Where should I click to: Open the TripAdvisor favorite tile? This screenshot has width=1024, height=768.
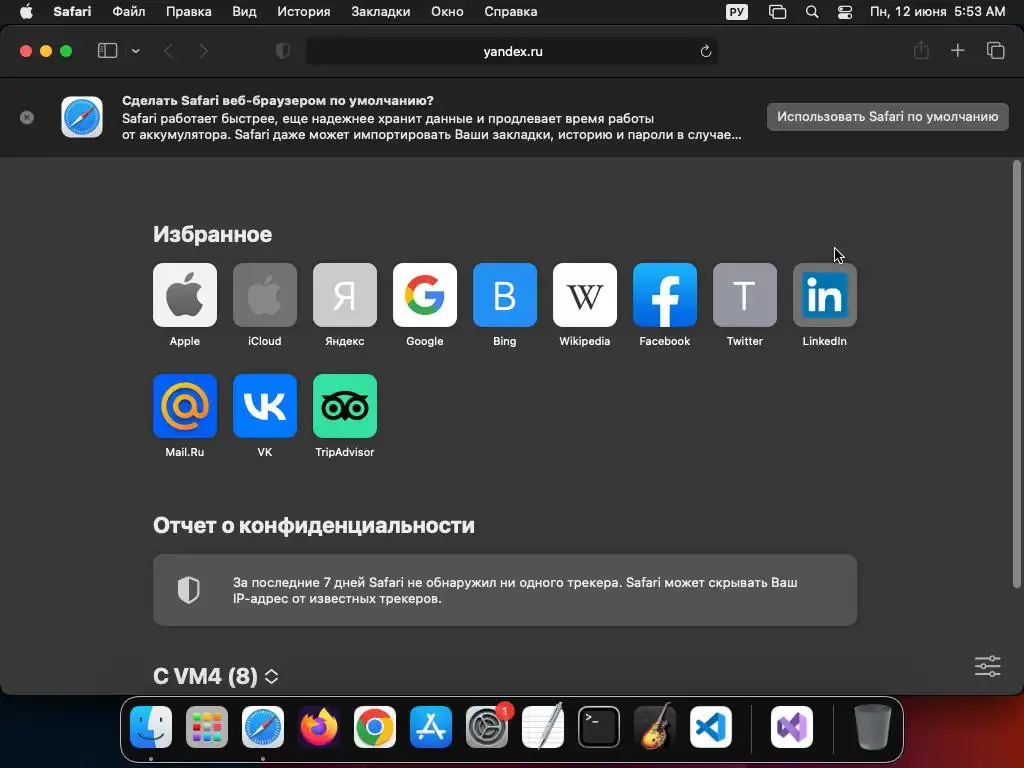coord(345,406)
